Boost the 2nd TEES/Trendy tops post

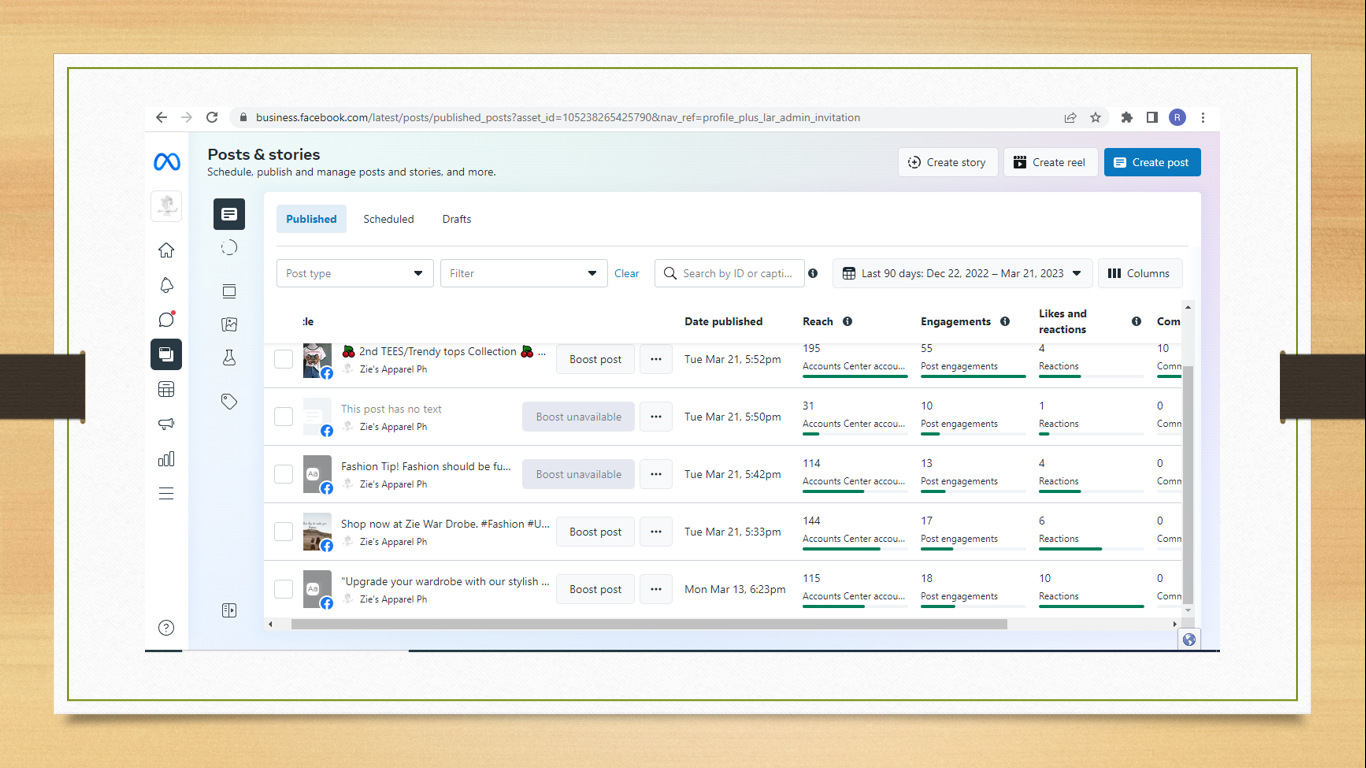[x=595, y=359]
